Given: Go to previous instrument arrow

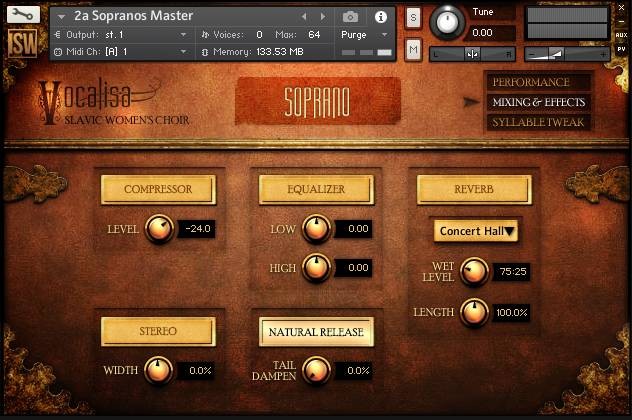Looking at the screenshot, I should [304, 17].
